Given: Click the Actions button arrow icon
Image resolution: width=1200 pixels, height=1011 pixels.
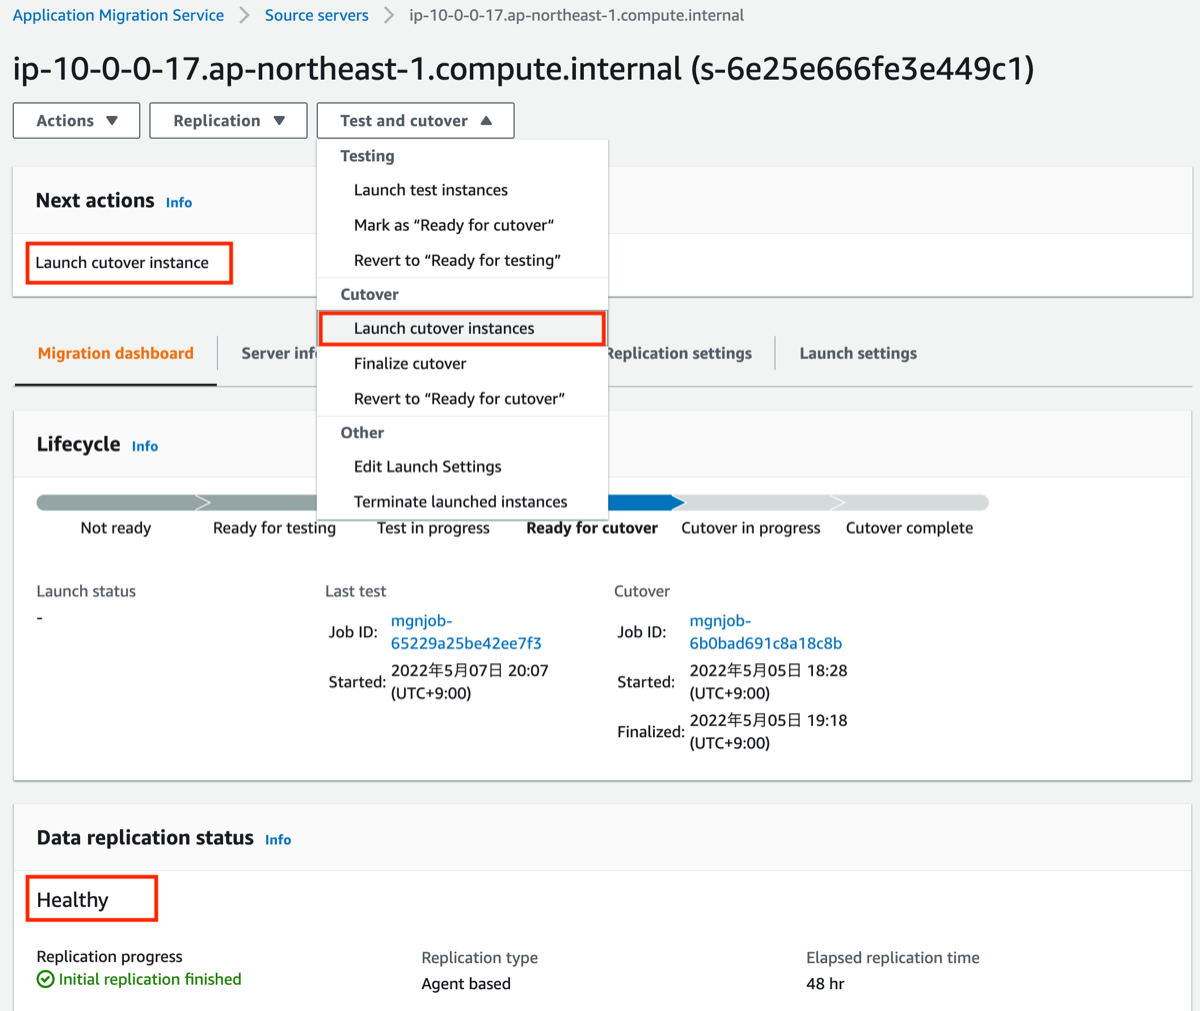Looking at the screenshot, I should pos(112,121).
